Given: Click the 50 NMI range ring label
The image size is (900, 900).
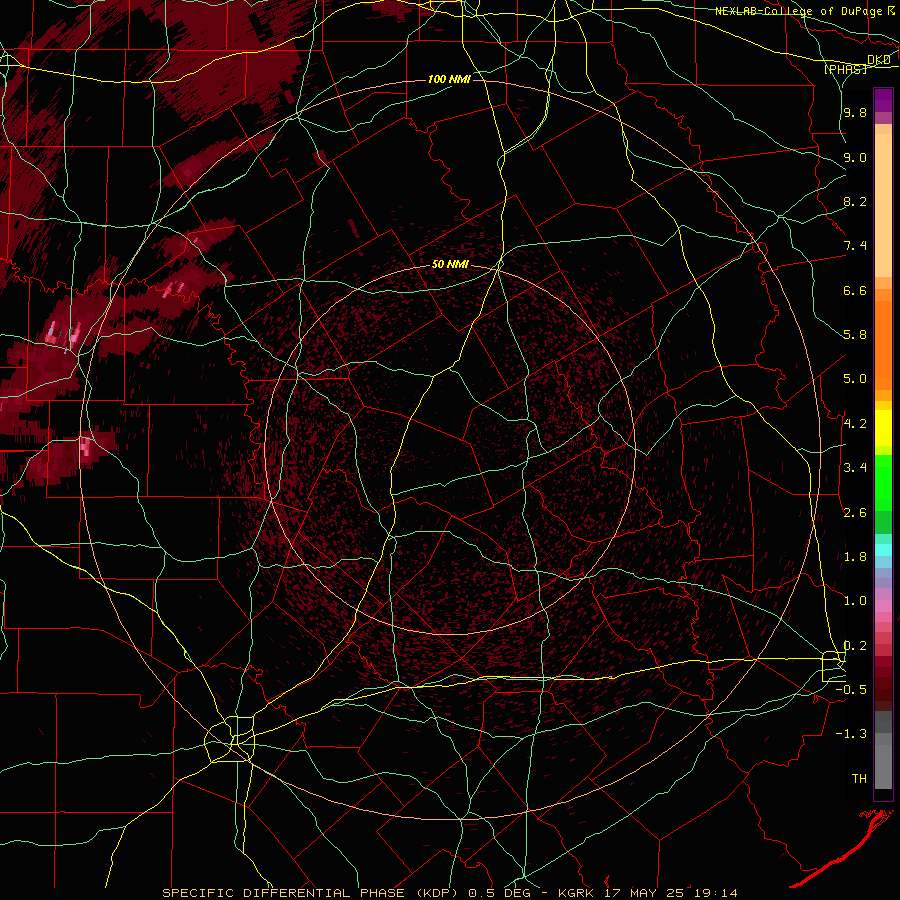Looking at the screenshot, I should tap(450, 265).
